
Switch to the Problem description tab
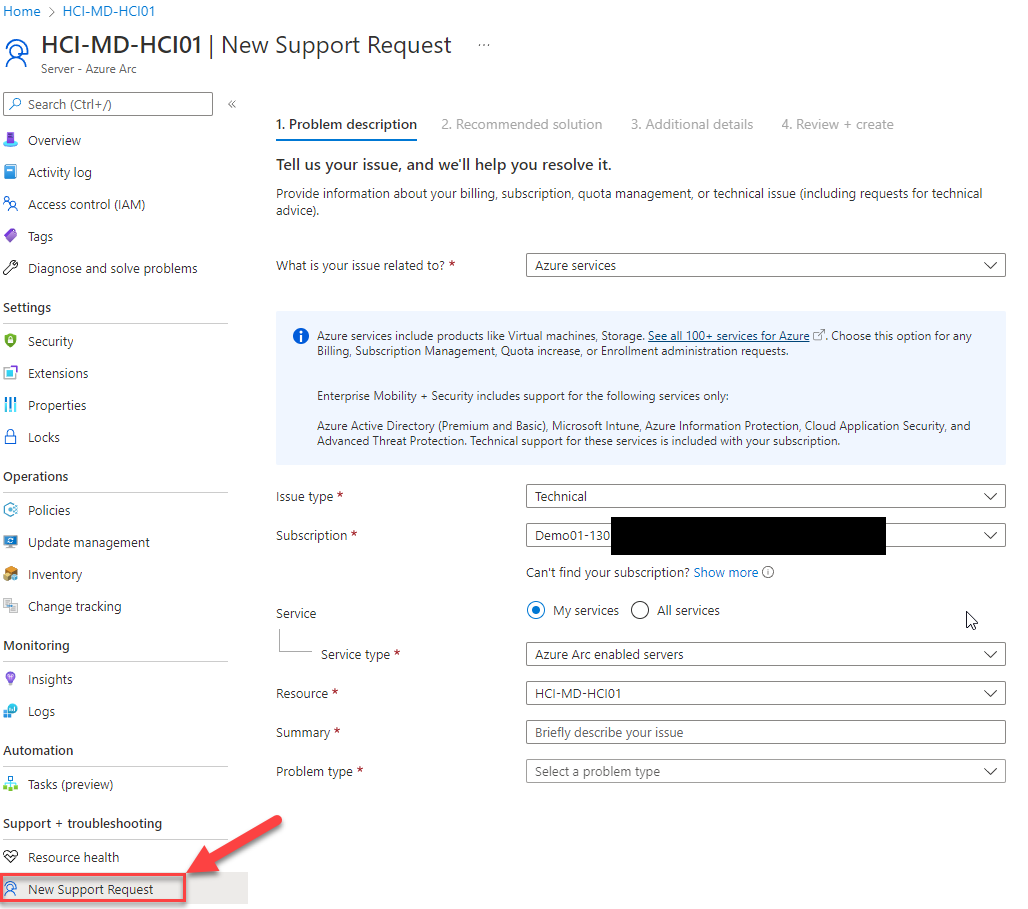click(346, 124)
